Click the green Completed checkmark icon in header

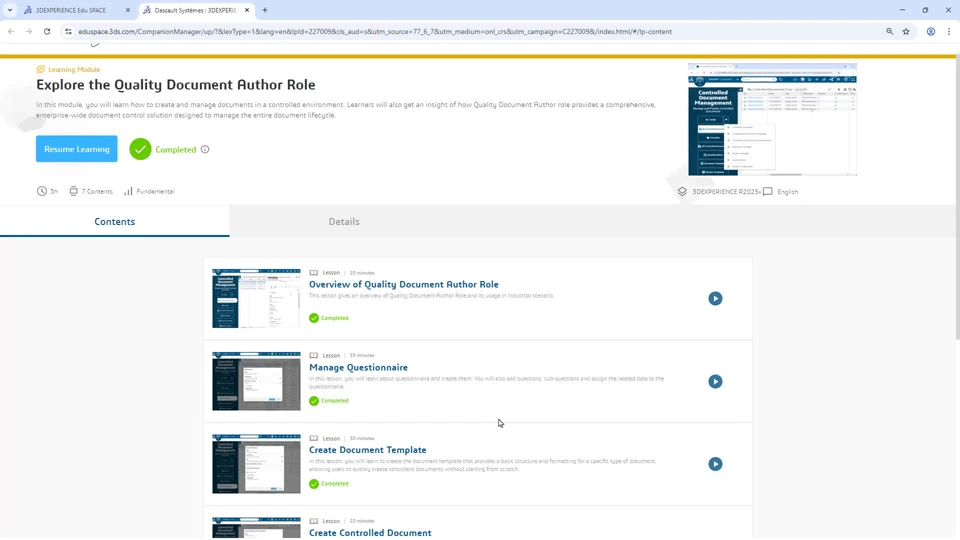click(140, 149)
